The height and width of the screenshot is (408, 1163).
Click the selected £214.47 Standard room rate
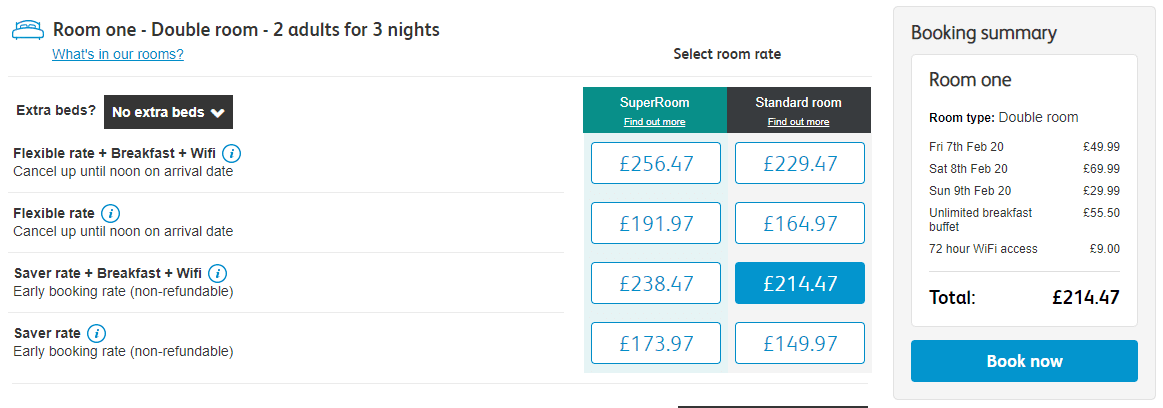pos(800,283)
